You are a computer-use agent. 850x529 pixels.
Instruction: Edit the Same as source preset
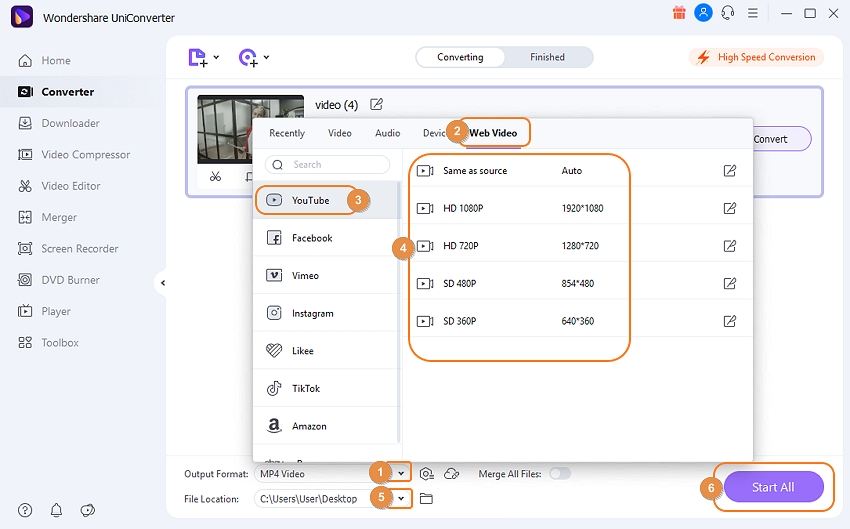coord(730,171)
